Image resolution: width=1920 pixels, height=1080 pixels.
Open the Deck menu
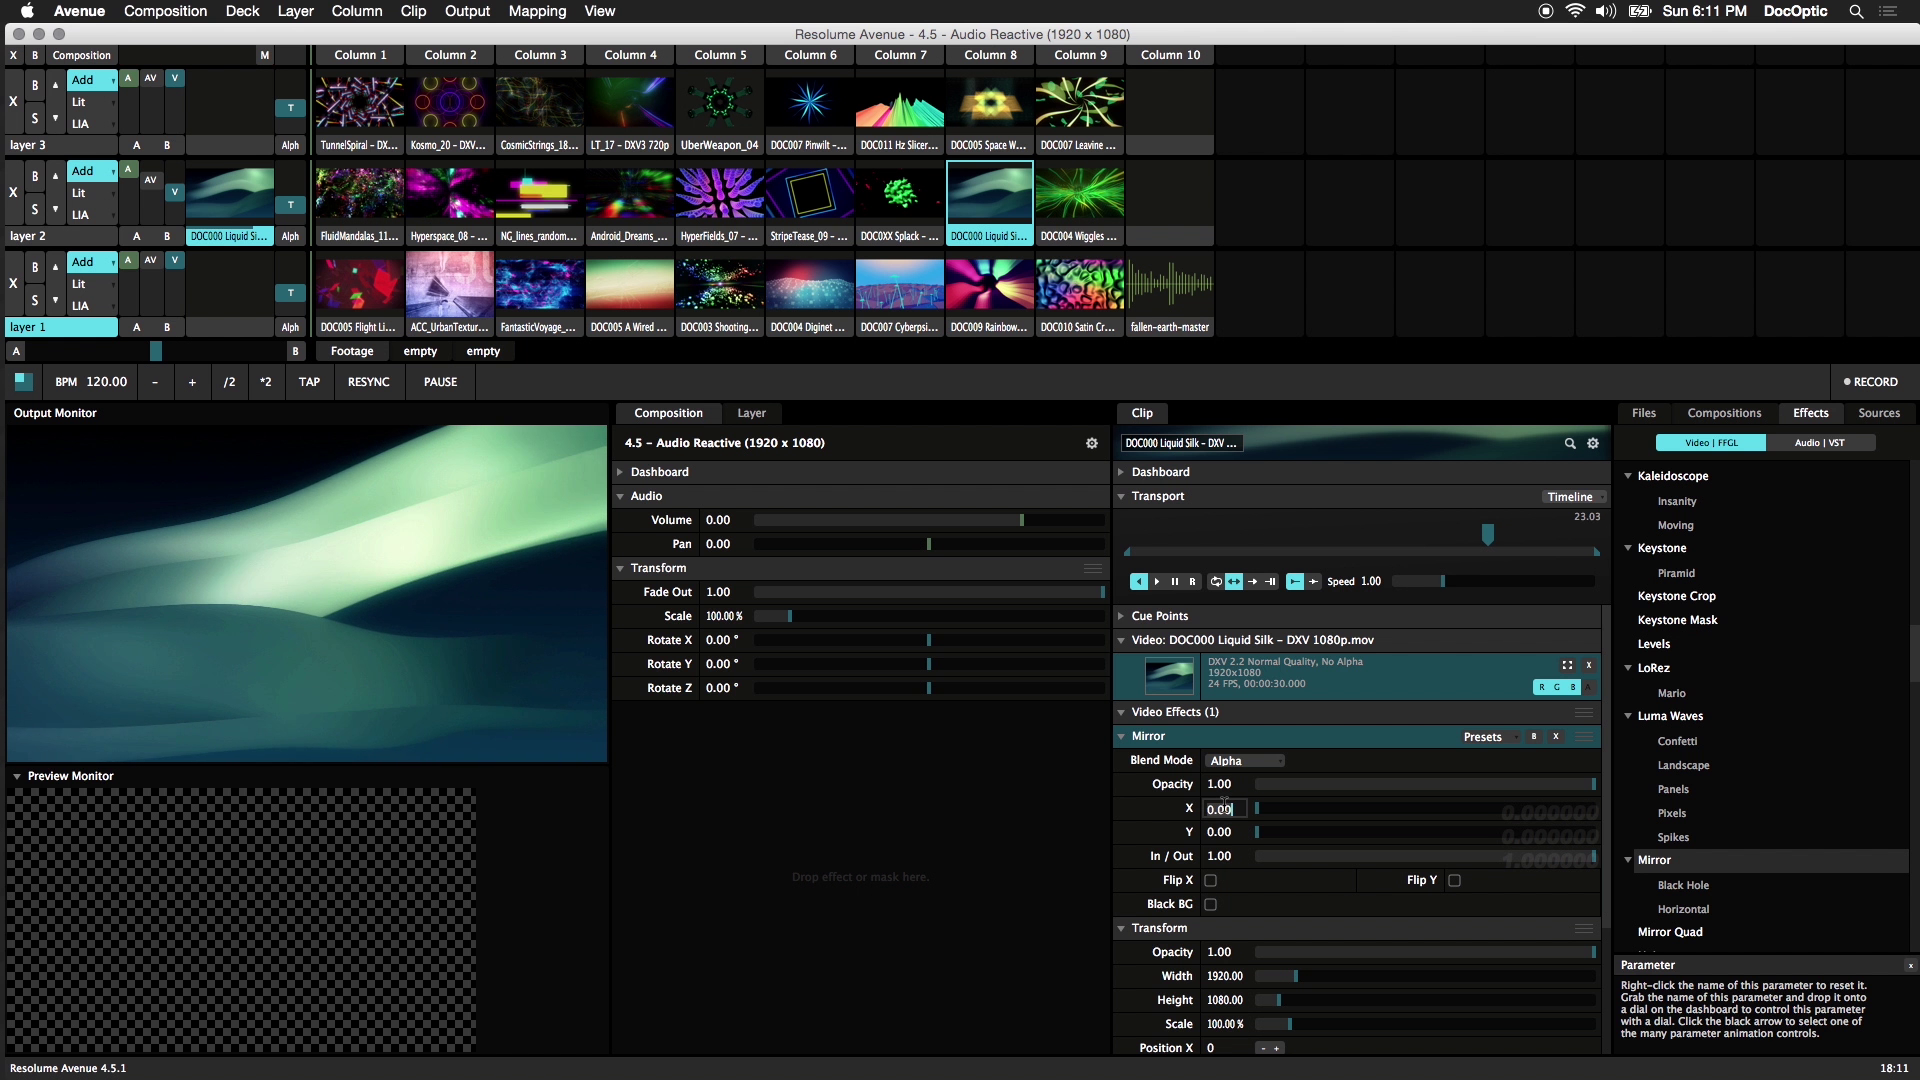242,11
